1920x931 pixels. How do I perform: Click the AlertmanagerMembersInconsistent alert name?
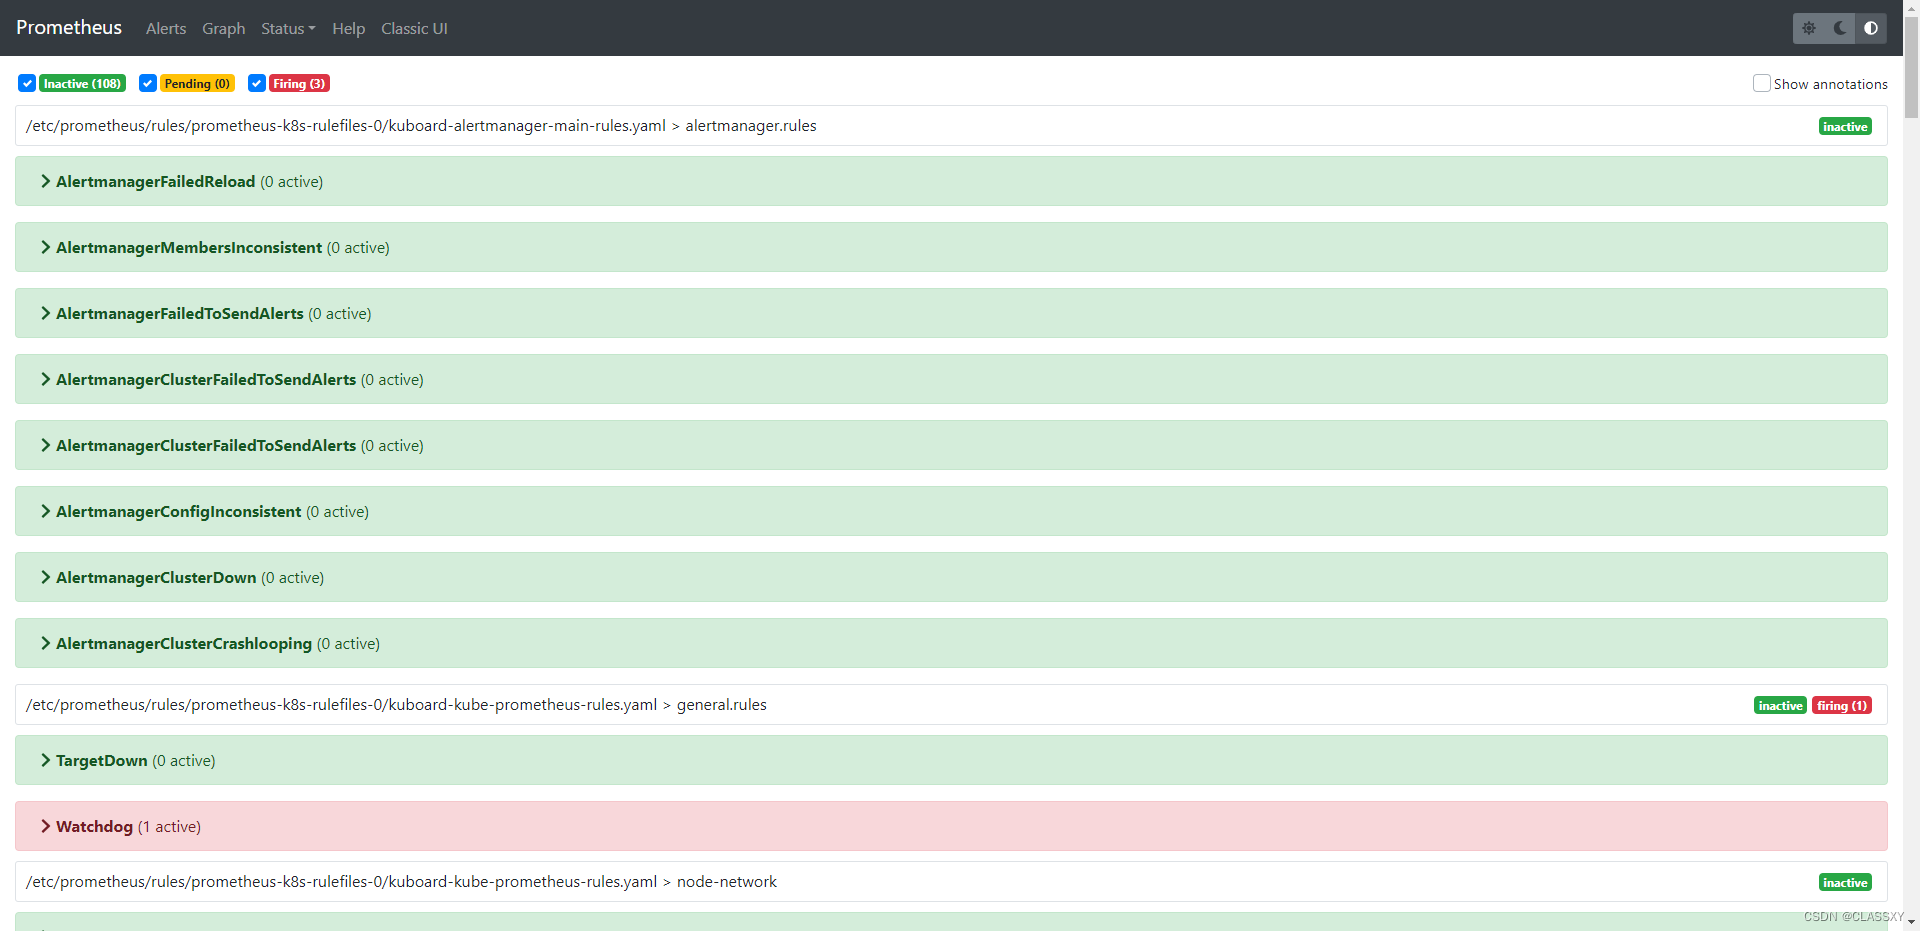click(189, 247)
